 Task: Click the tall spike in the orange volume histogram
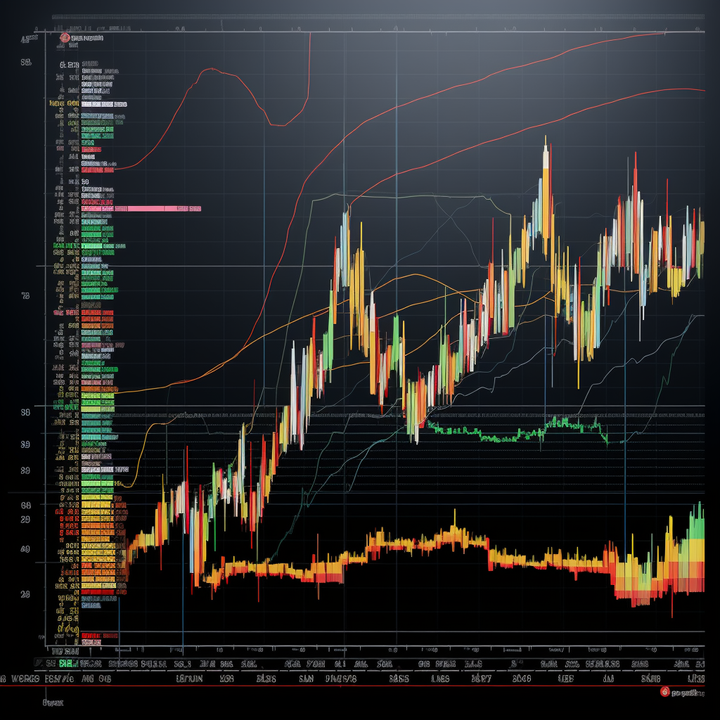455,521
